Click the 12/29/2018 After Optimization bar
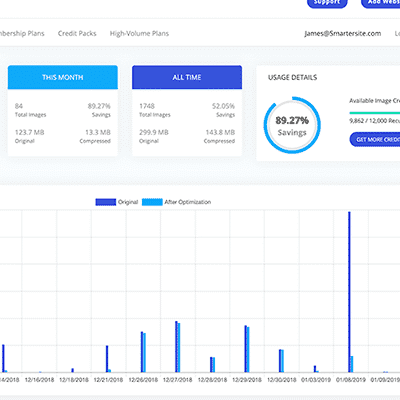 [248, 349]
